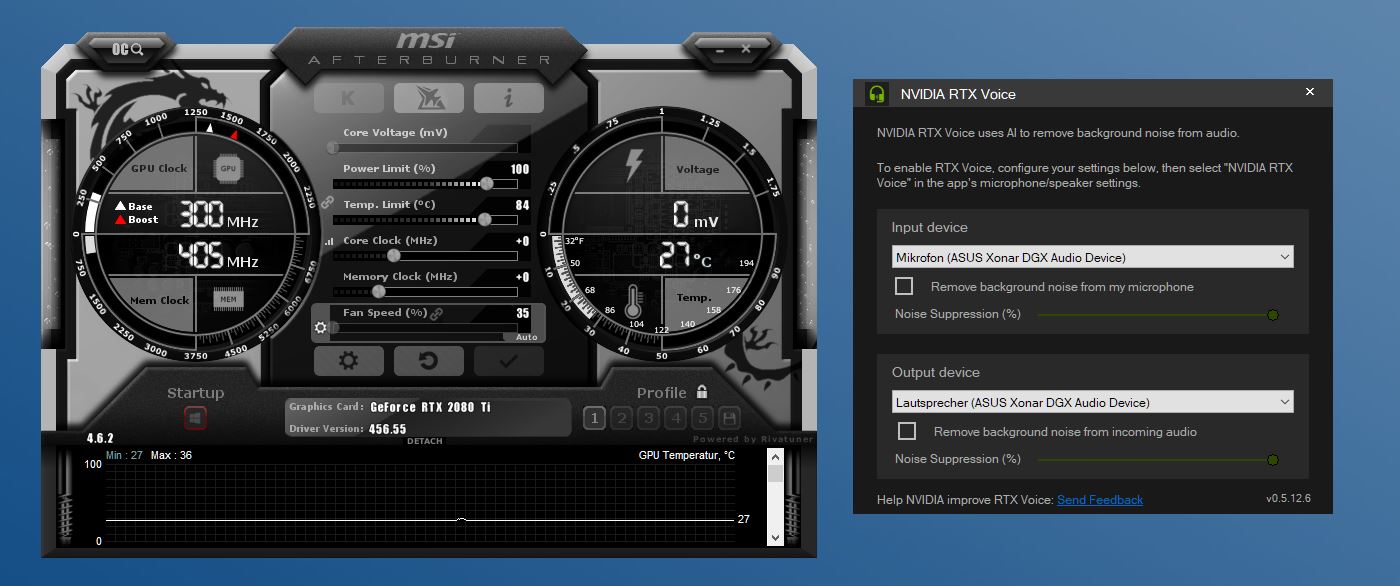Image resolution: width=1400 pixels, height=586 pixels.
Task: Select profile slot 2
Action: pyautogui.click(x=622, y=418)
